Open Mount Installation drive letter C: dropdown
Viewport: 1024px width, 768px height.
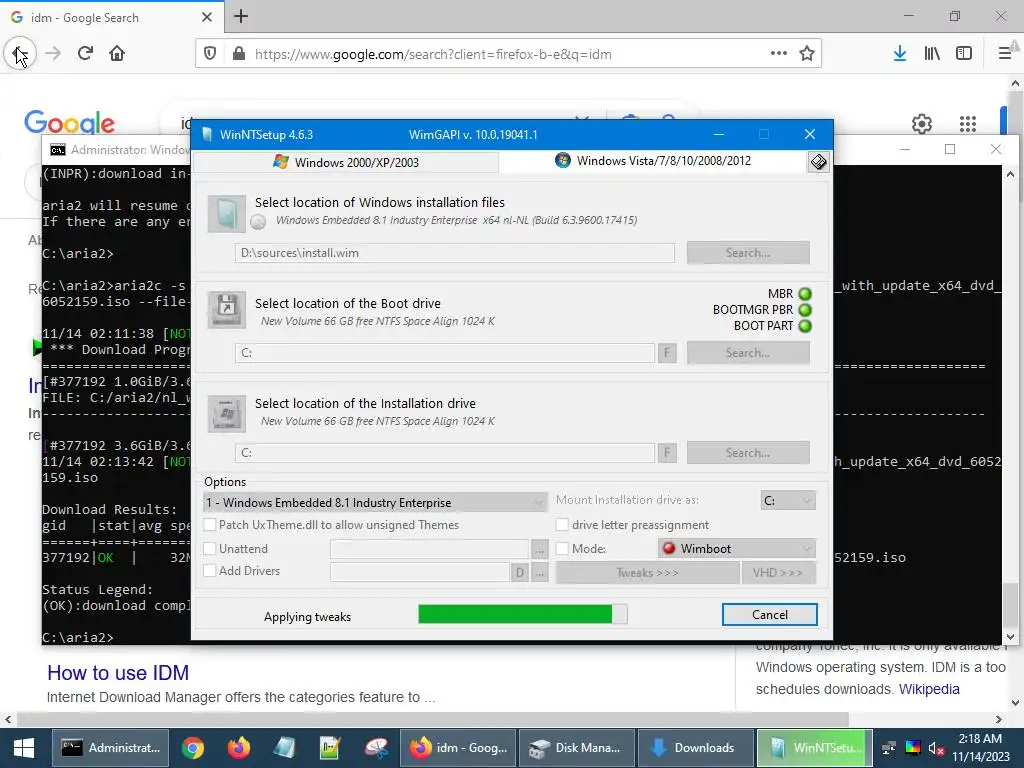(788, 501)
